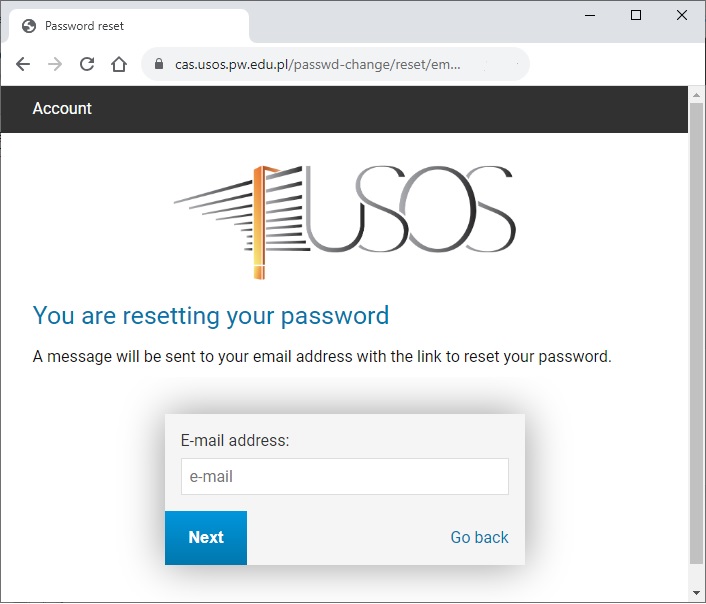
Task: Click the globe favicon on the tab
Action: coord(29,26)
